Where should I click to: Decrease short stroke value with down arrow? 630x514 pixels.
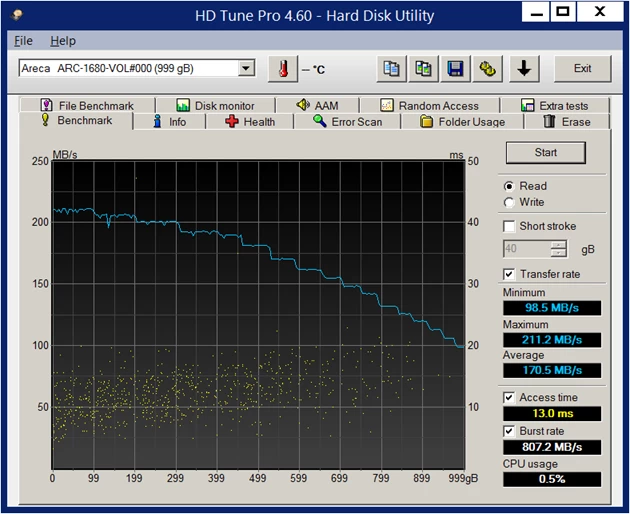click(x=558, y=253)
